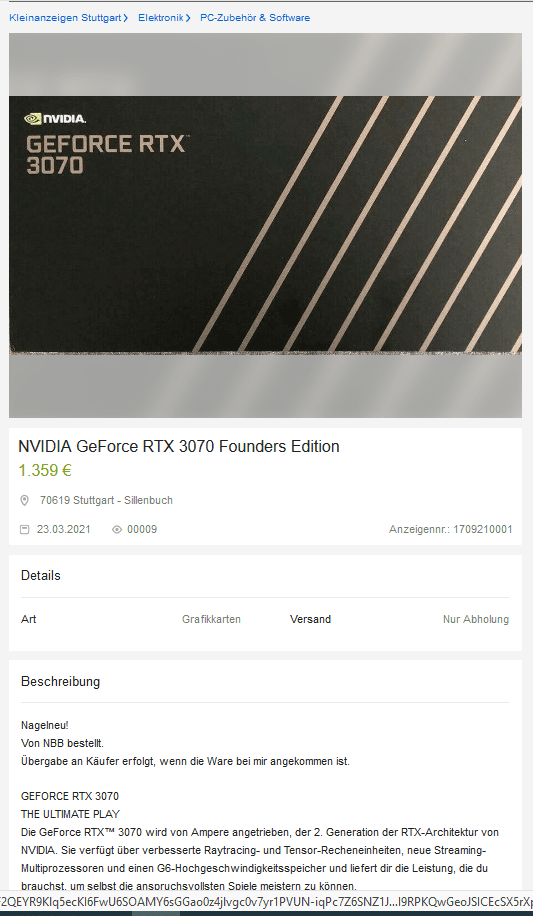533x916 pixels.
Task: Click the location pin icon
Action: pos(25,501)
